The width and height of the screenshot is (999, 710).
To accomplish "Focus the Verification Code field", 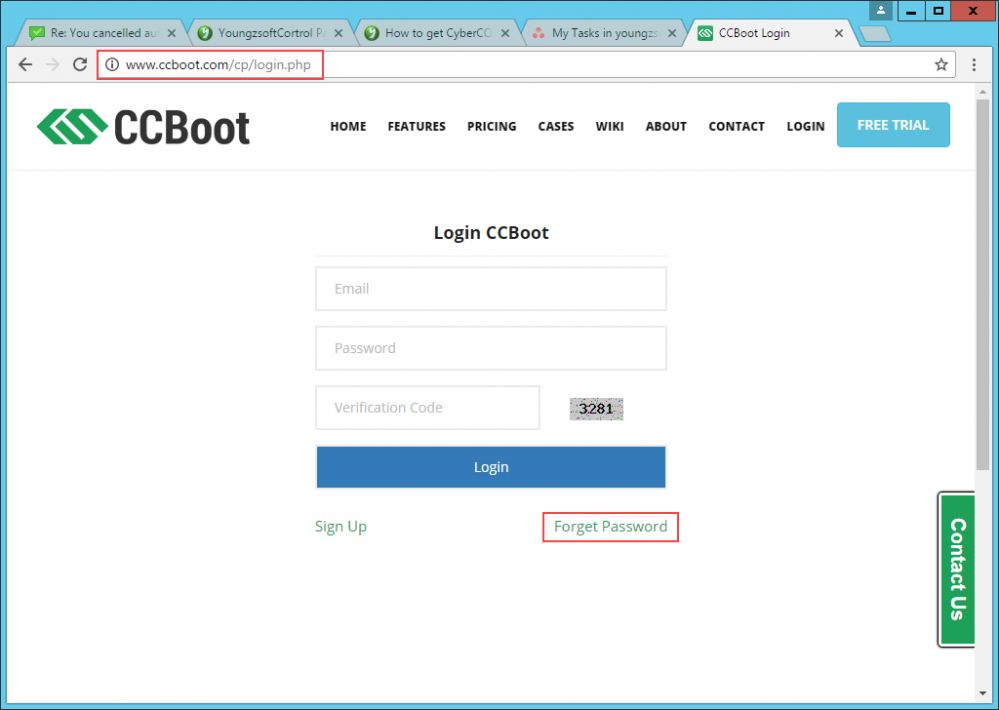I will [x=428, y=407].
